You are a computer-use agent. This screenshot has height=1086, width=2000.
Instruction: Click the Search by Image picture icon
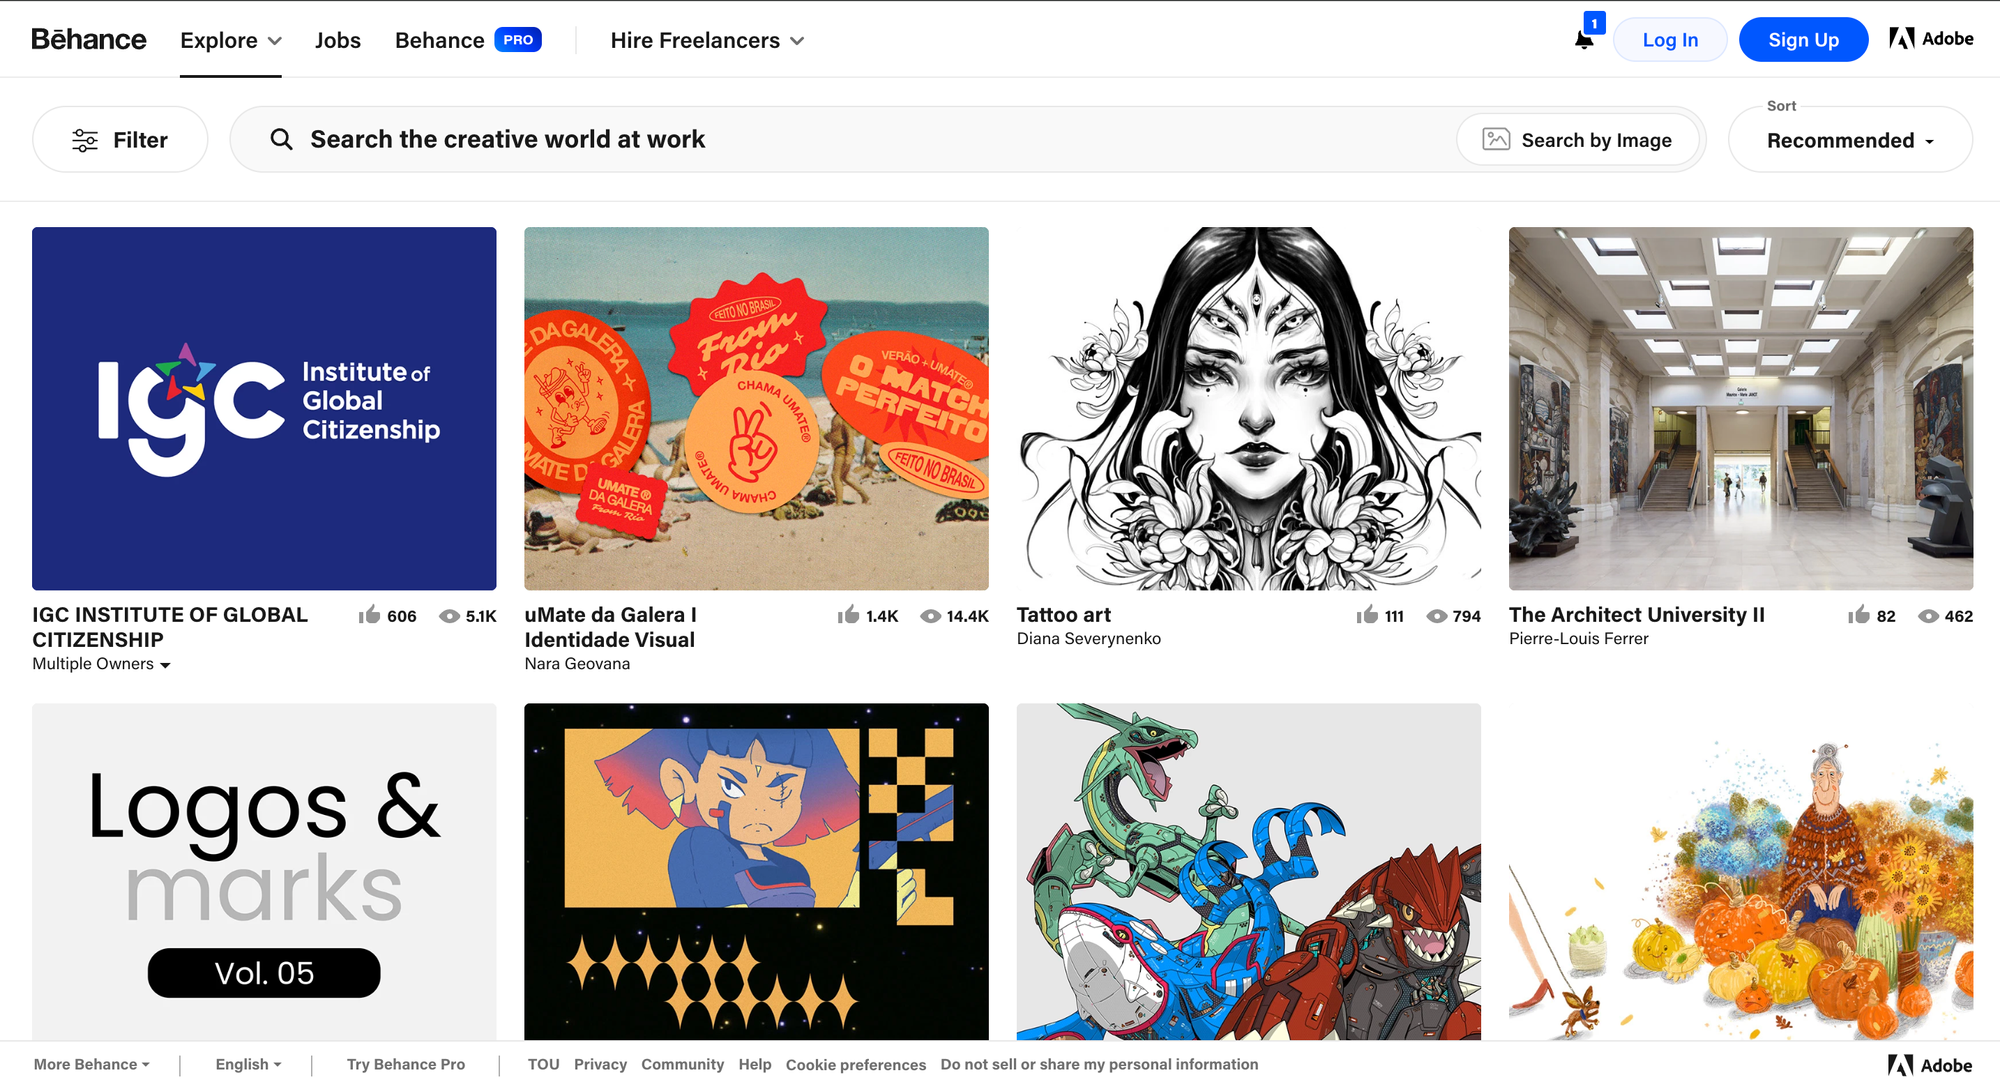point(1496,140)
